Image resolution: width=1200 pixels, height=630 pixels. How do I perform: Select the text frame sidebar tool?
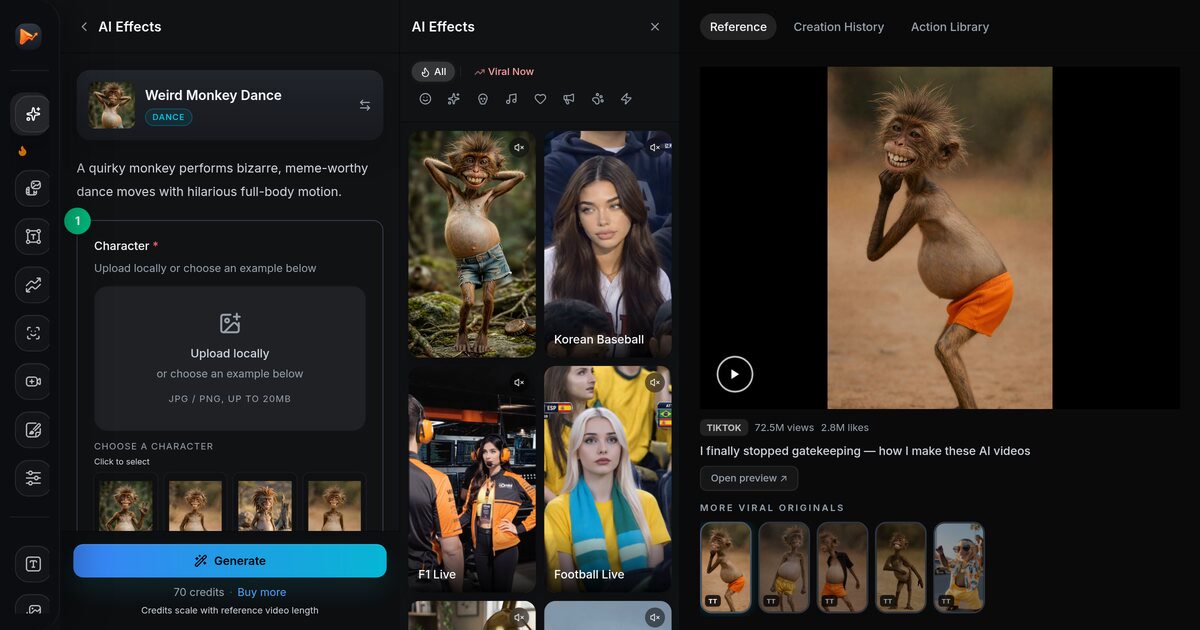(33, 237)
